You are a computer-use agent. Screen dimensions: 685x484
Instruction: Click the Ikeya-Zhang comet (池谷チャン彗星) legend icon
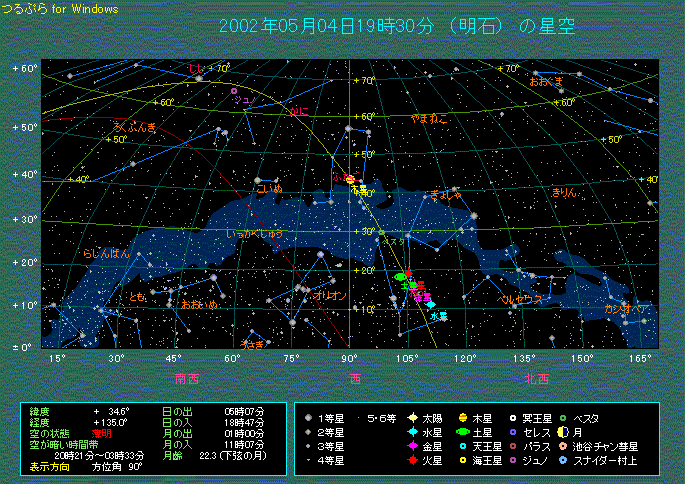pos(564,446)
